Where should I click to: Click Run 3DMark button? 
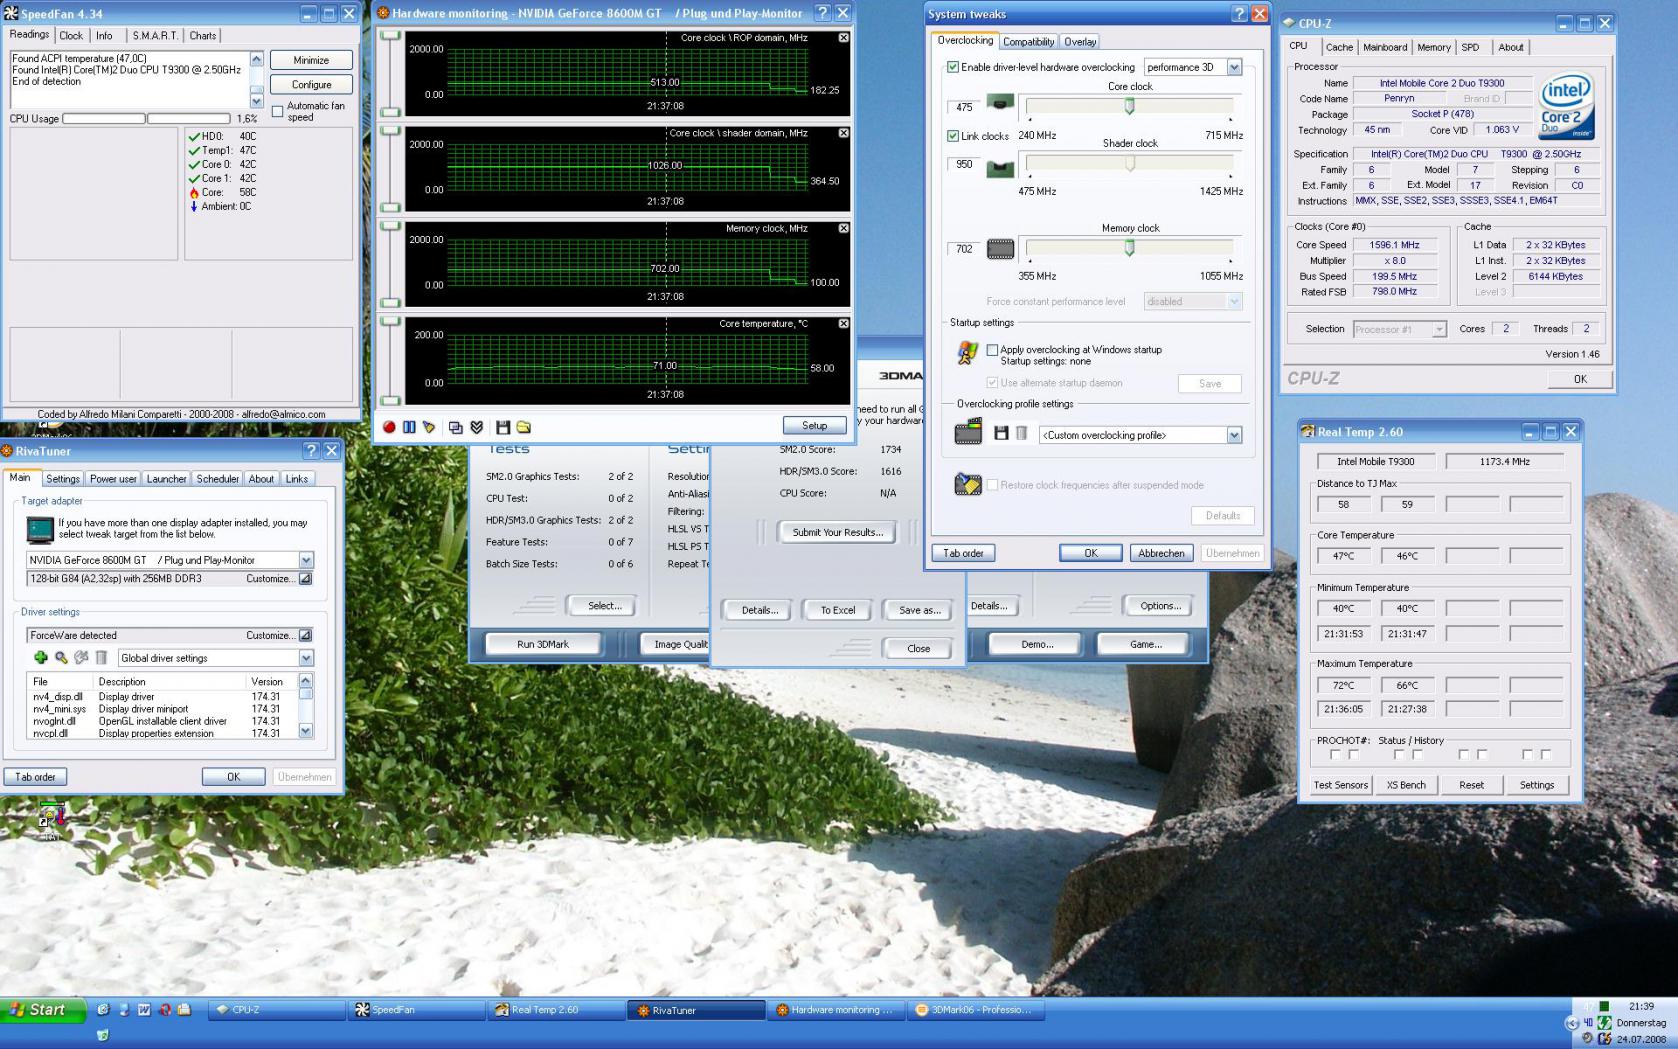pos(542,644)
